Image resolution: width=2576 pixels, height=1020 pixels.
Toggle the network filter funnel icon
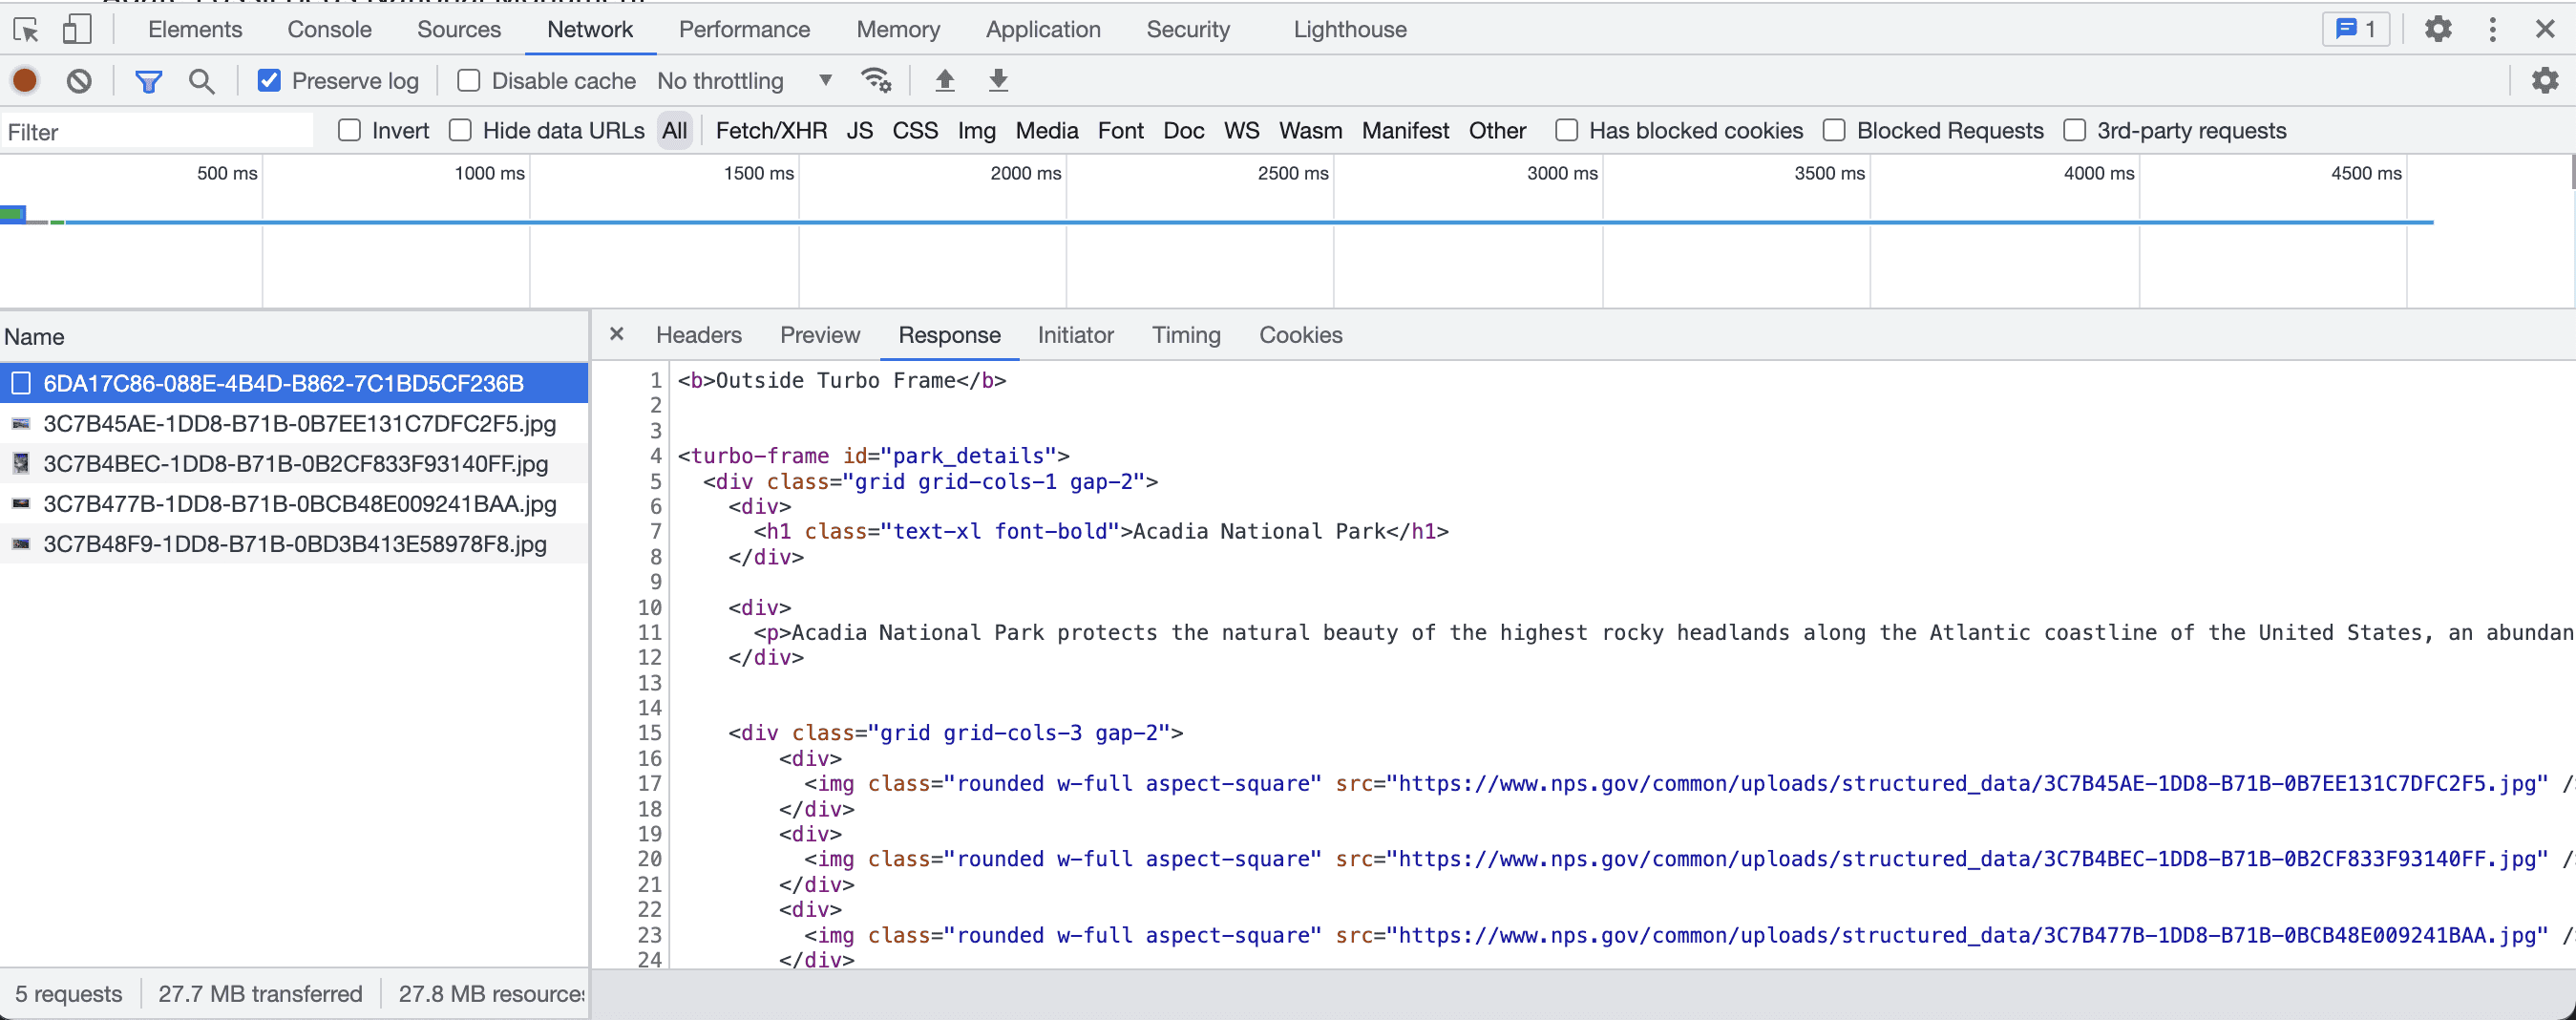(x=148, y=81)
